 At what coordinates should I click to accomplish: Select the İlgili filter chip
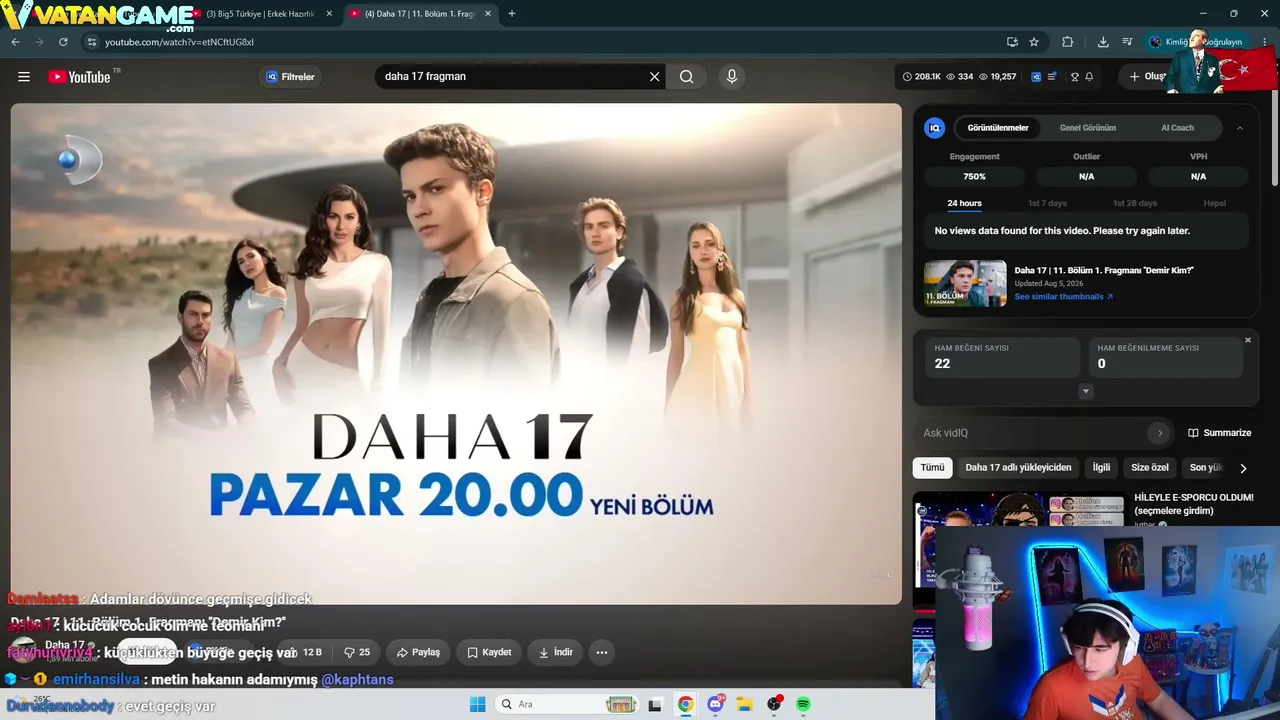point(1101,467)
